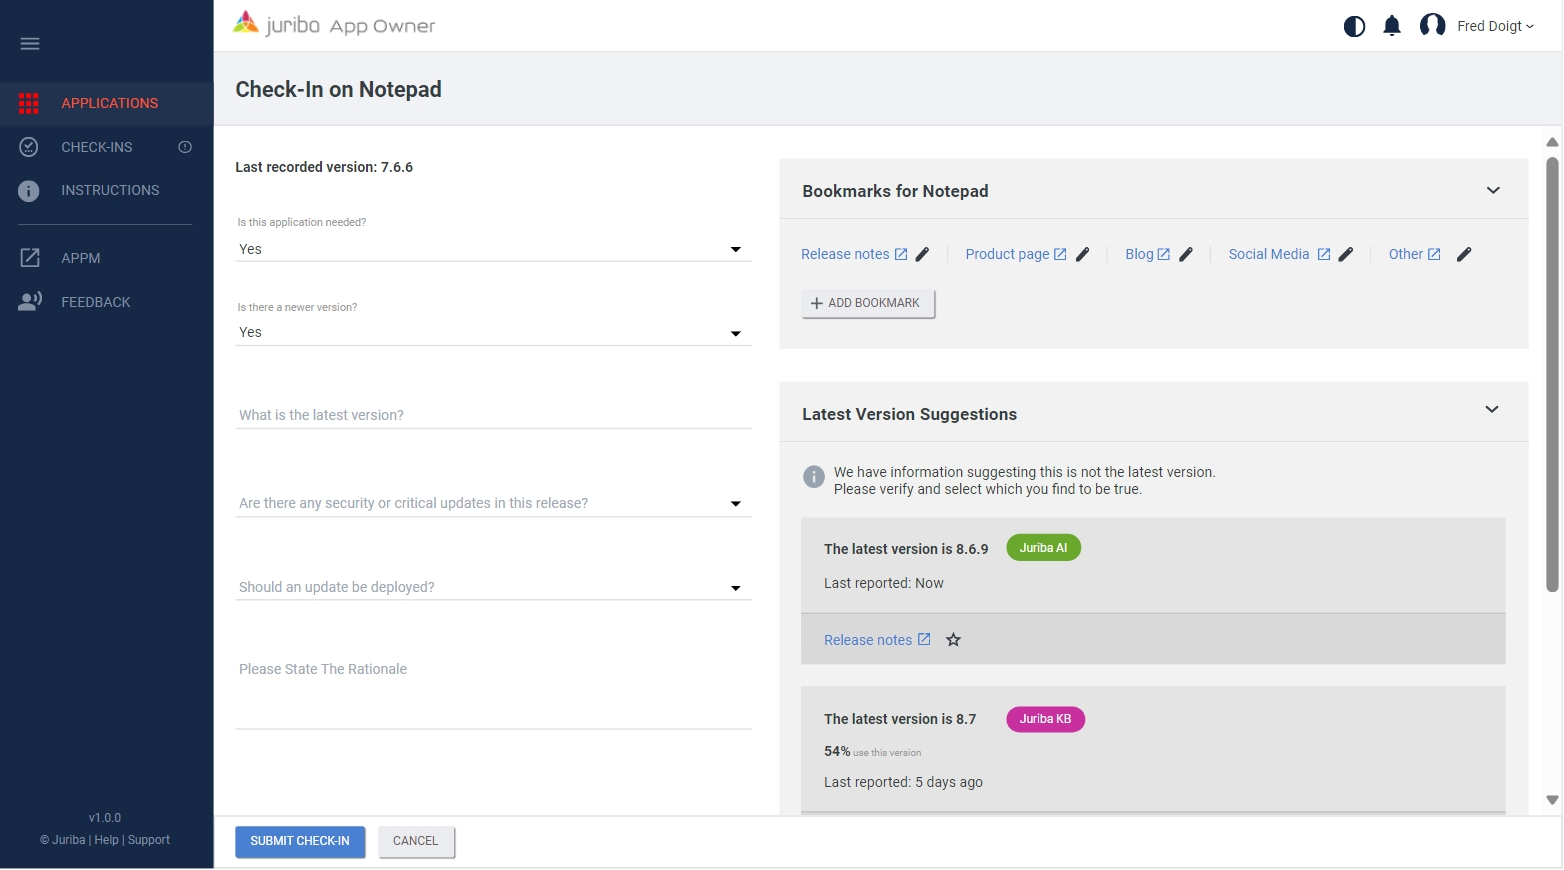Viewport: 1564px width, 870px height.
Task: Open Release notes link under version 8.6.9
Action: tap(877, 640)
